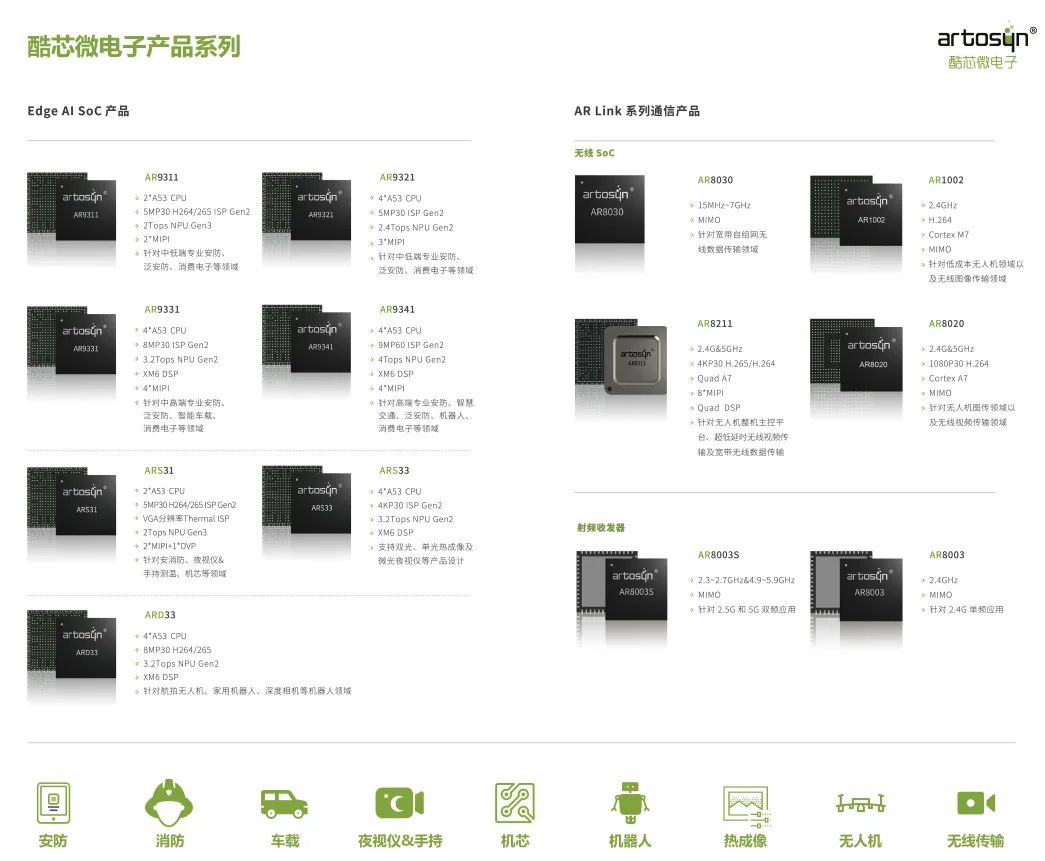Click the AR1002 product title
The image size is (1045, 861).
[946, 180]
